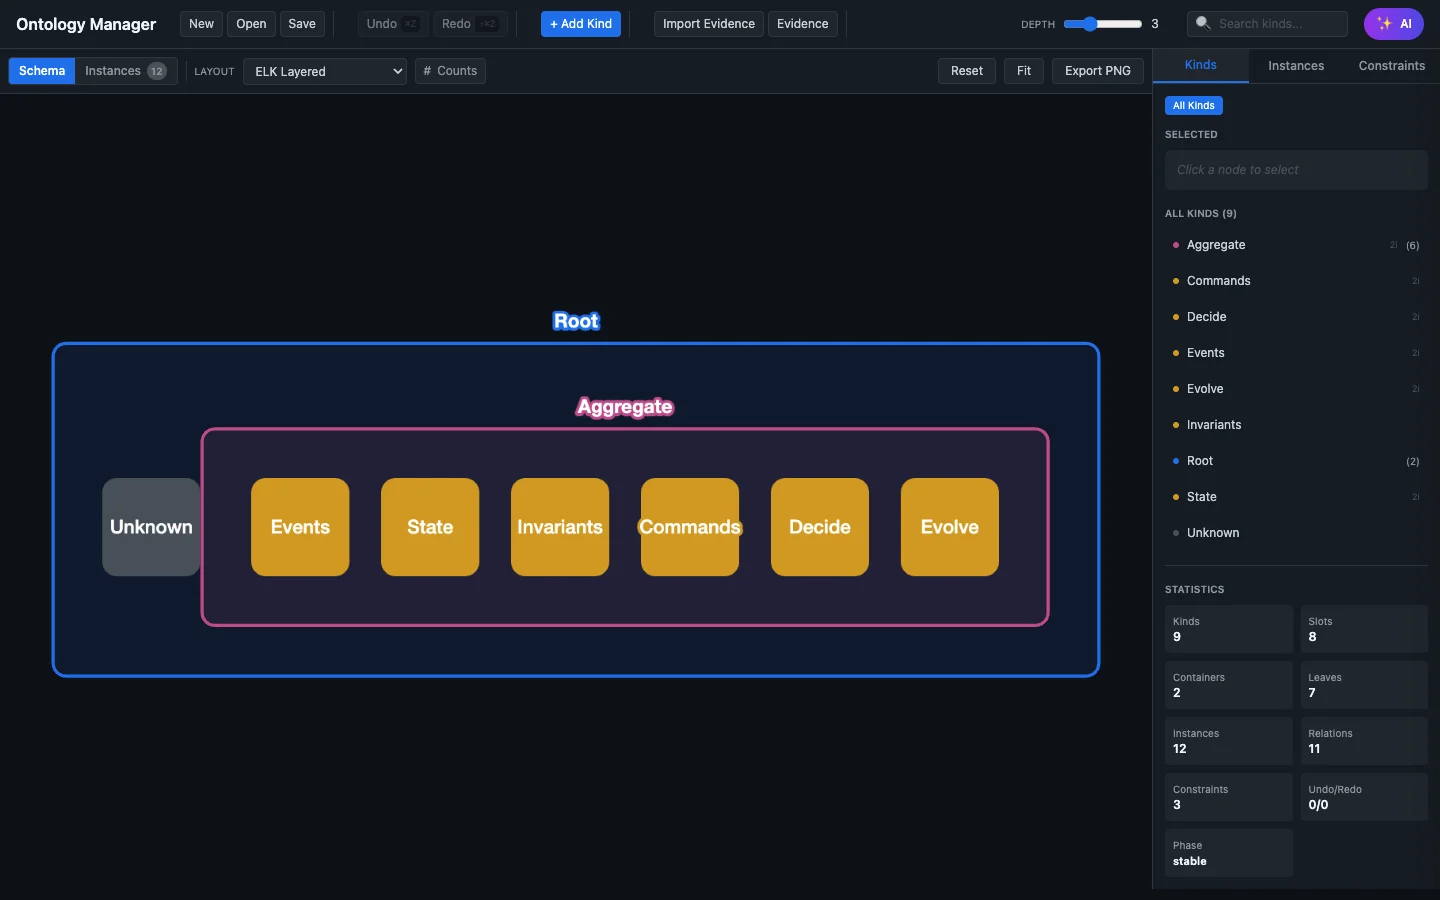Export the diagram as PNG
The image size is (1440, 900).
coord(1097,71)
